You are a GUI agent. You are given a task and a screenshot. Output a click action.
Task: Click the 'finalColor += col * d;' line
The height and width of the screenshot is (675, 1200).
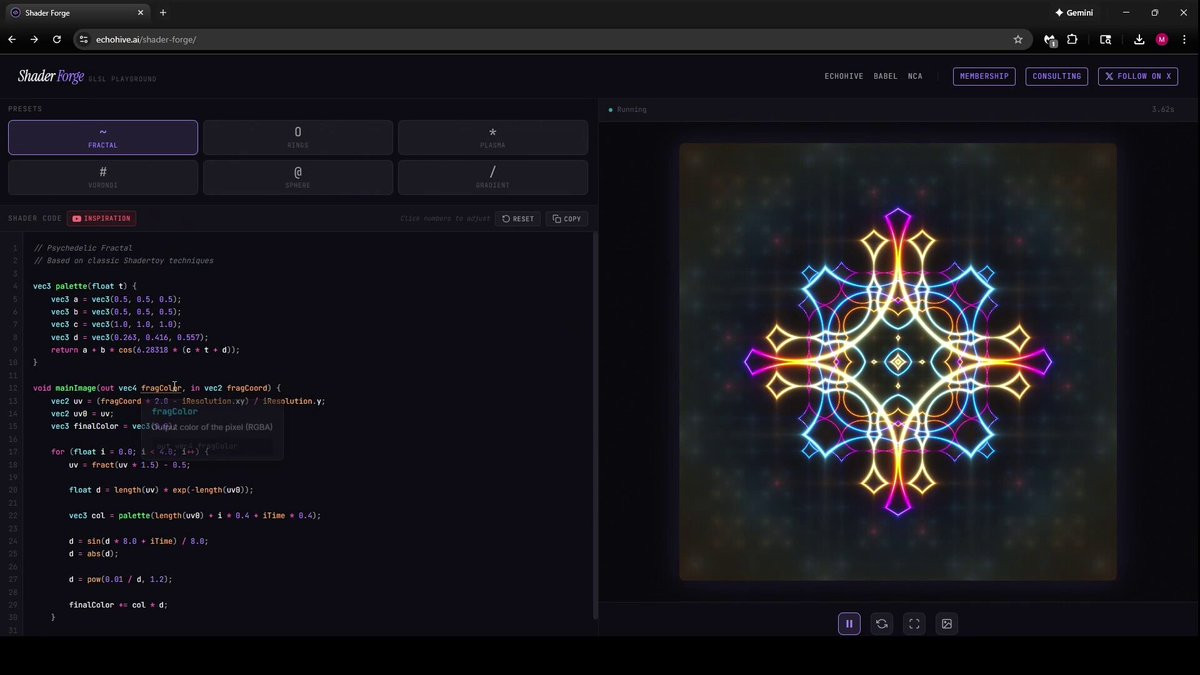tap(118, 605)
